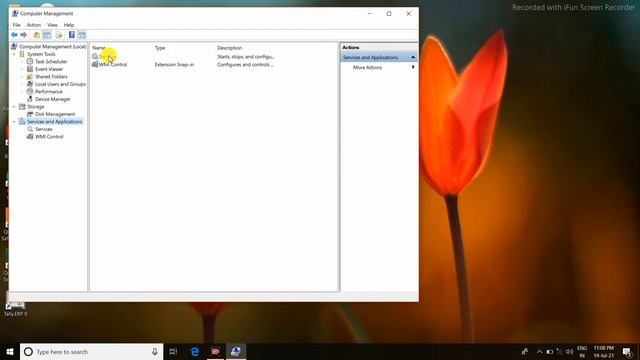Viewport: 640px width, 360px height.
Task: Open the Action Center notification icon
Action: tap(627, 351)
